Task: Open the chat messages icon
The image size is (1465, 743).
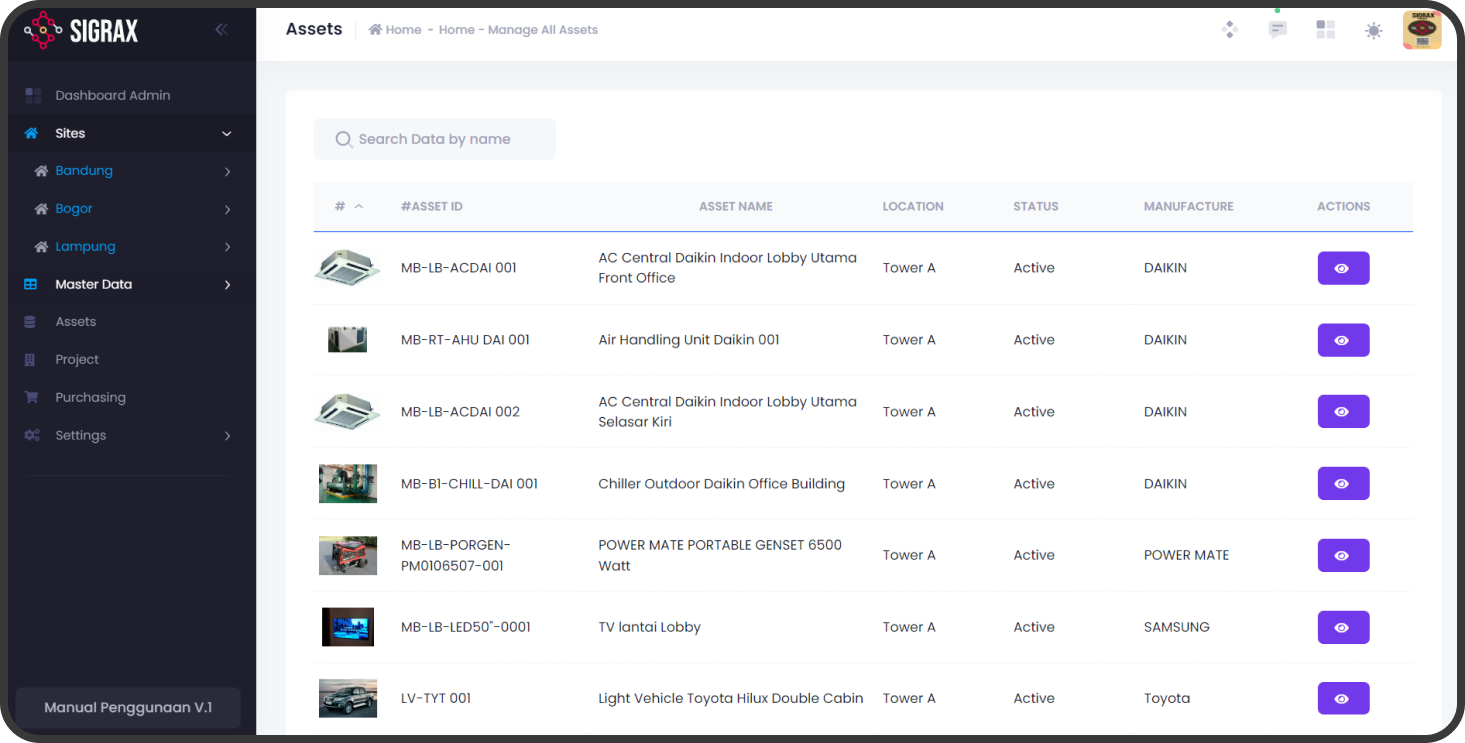Action: (x=1277, y=30)
